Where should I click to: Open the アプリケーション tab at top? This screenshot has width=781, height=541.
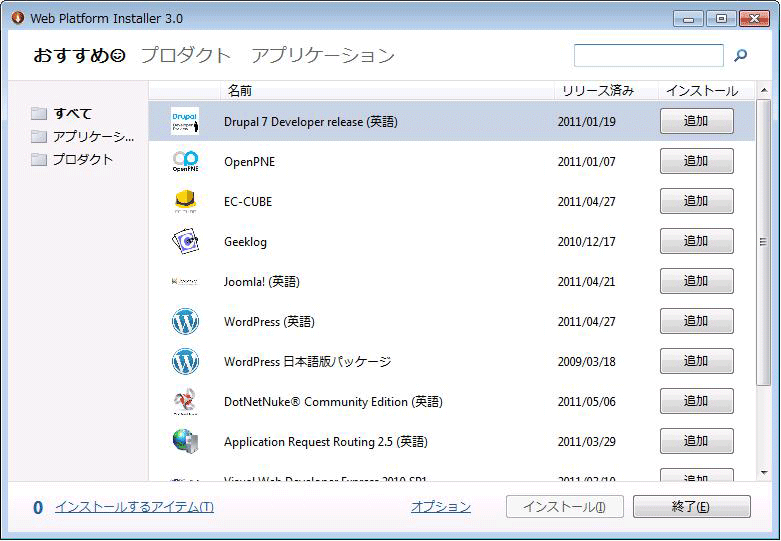point(323,55)
